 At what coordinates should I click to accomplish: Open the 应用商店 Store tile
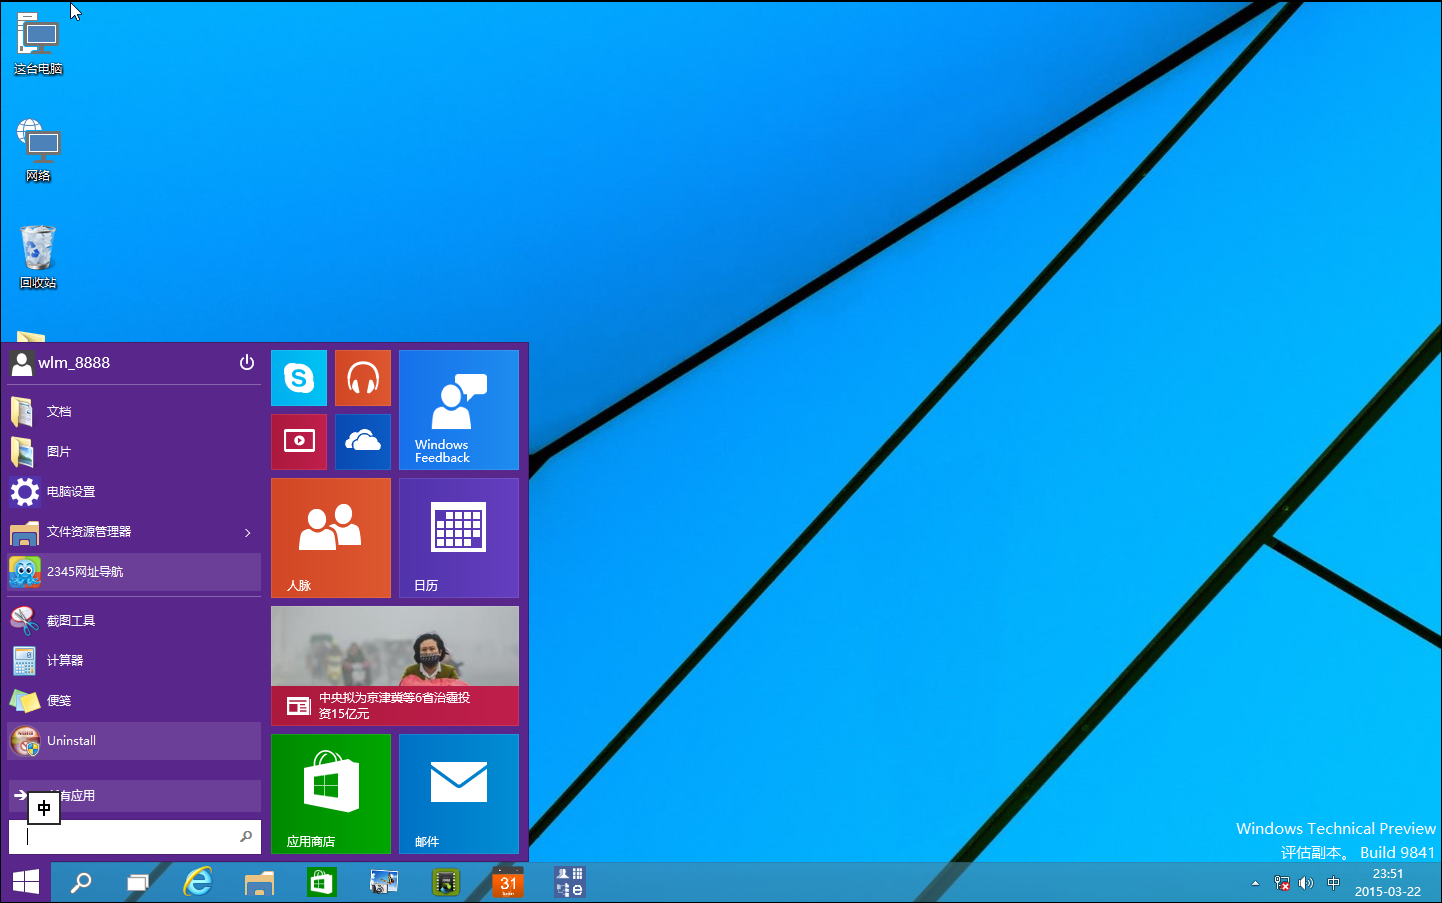[x=331, y=794]
